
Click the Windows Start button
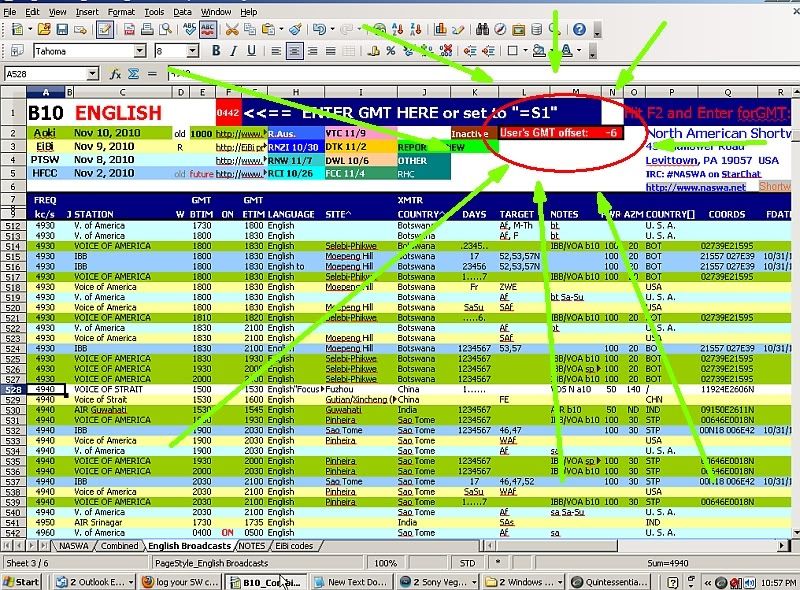click(x=21, y=581)
